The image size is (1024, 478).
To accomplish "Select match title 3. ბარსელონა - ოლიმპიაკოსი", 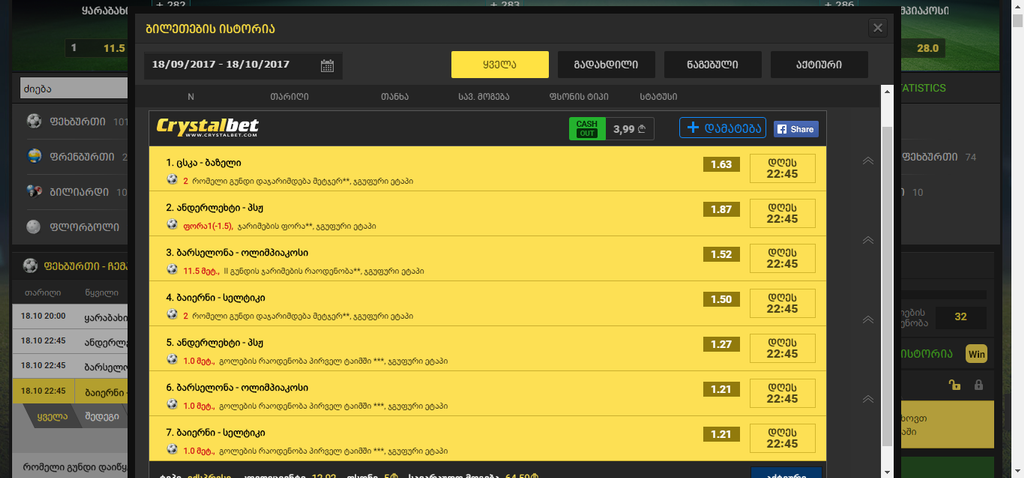I will click(x=237, y=253).
